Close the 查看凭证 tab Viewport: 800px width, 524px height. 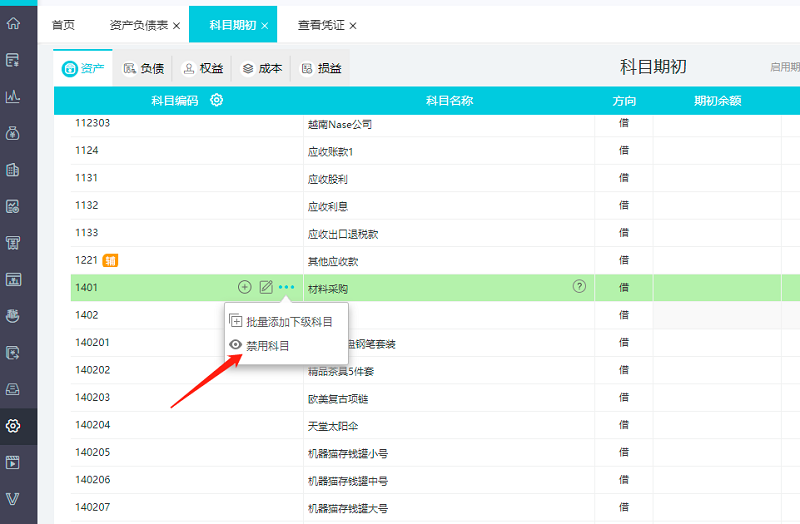(353, 26)
